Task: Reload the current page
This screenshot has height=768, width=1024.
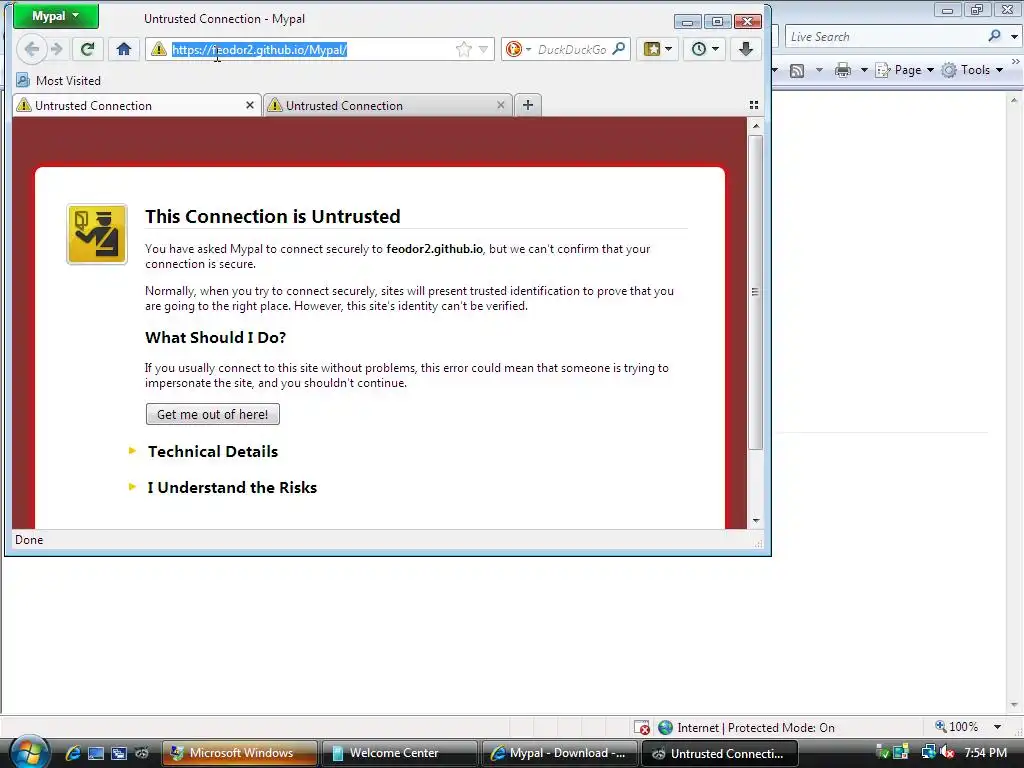Action: 88,49
